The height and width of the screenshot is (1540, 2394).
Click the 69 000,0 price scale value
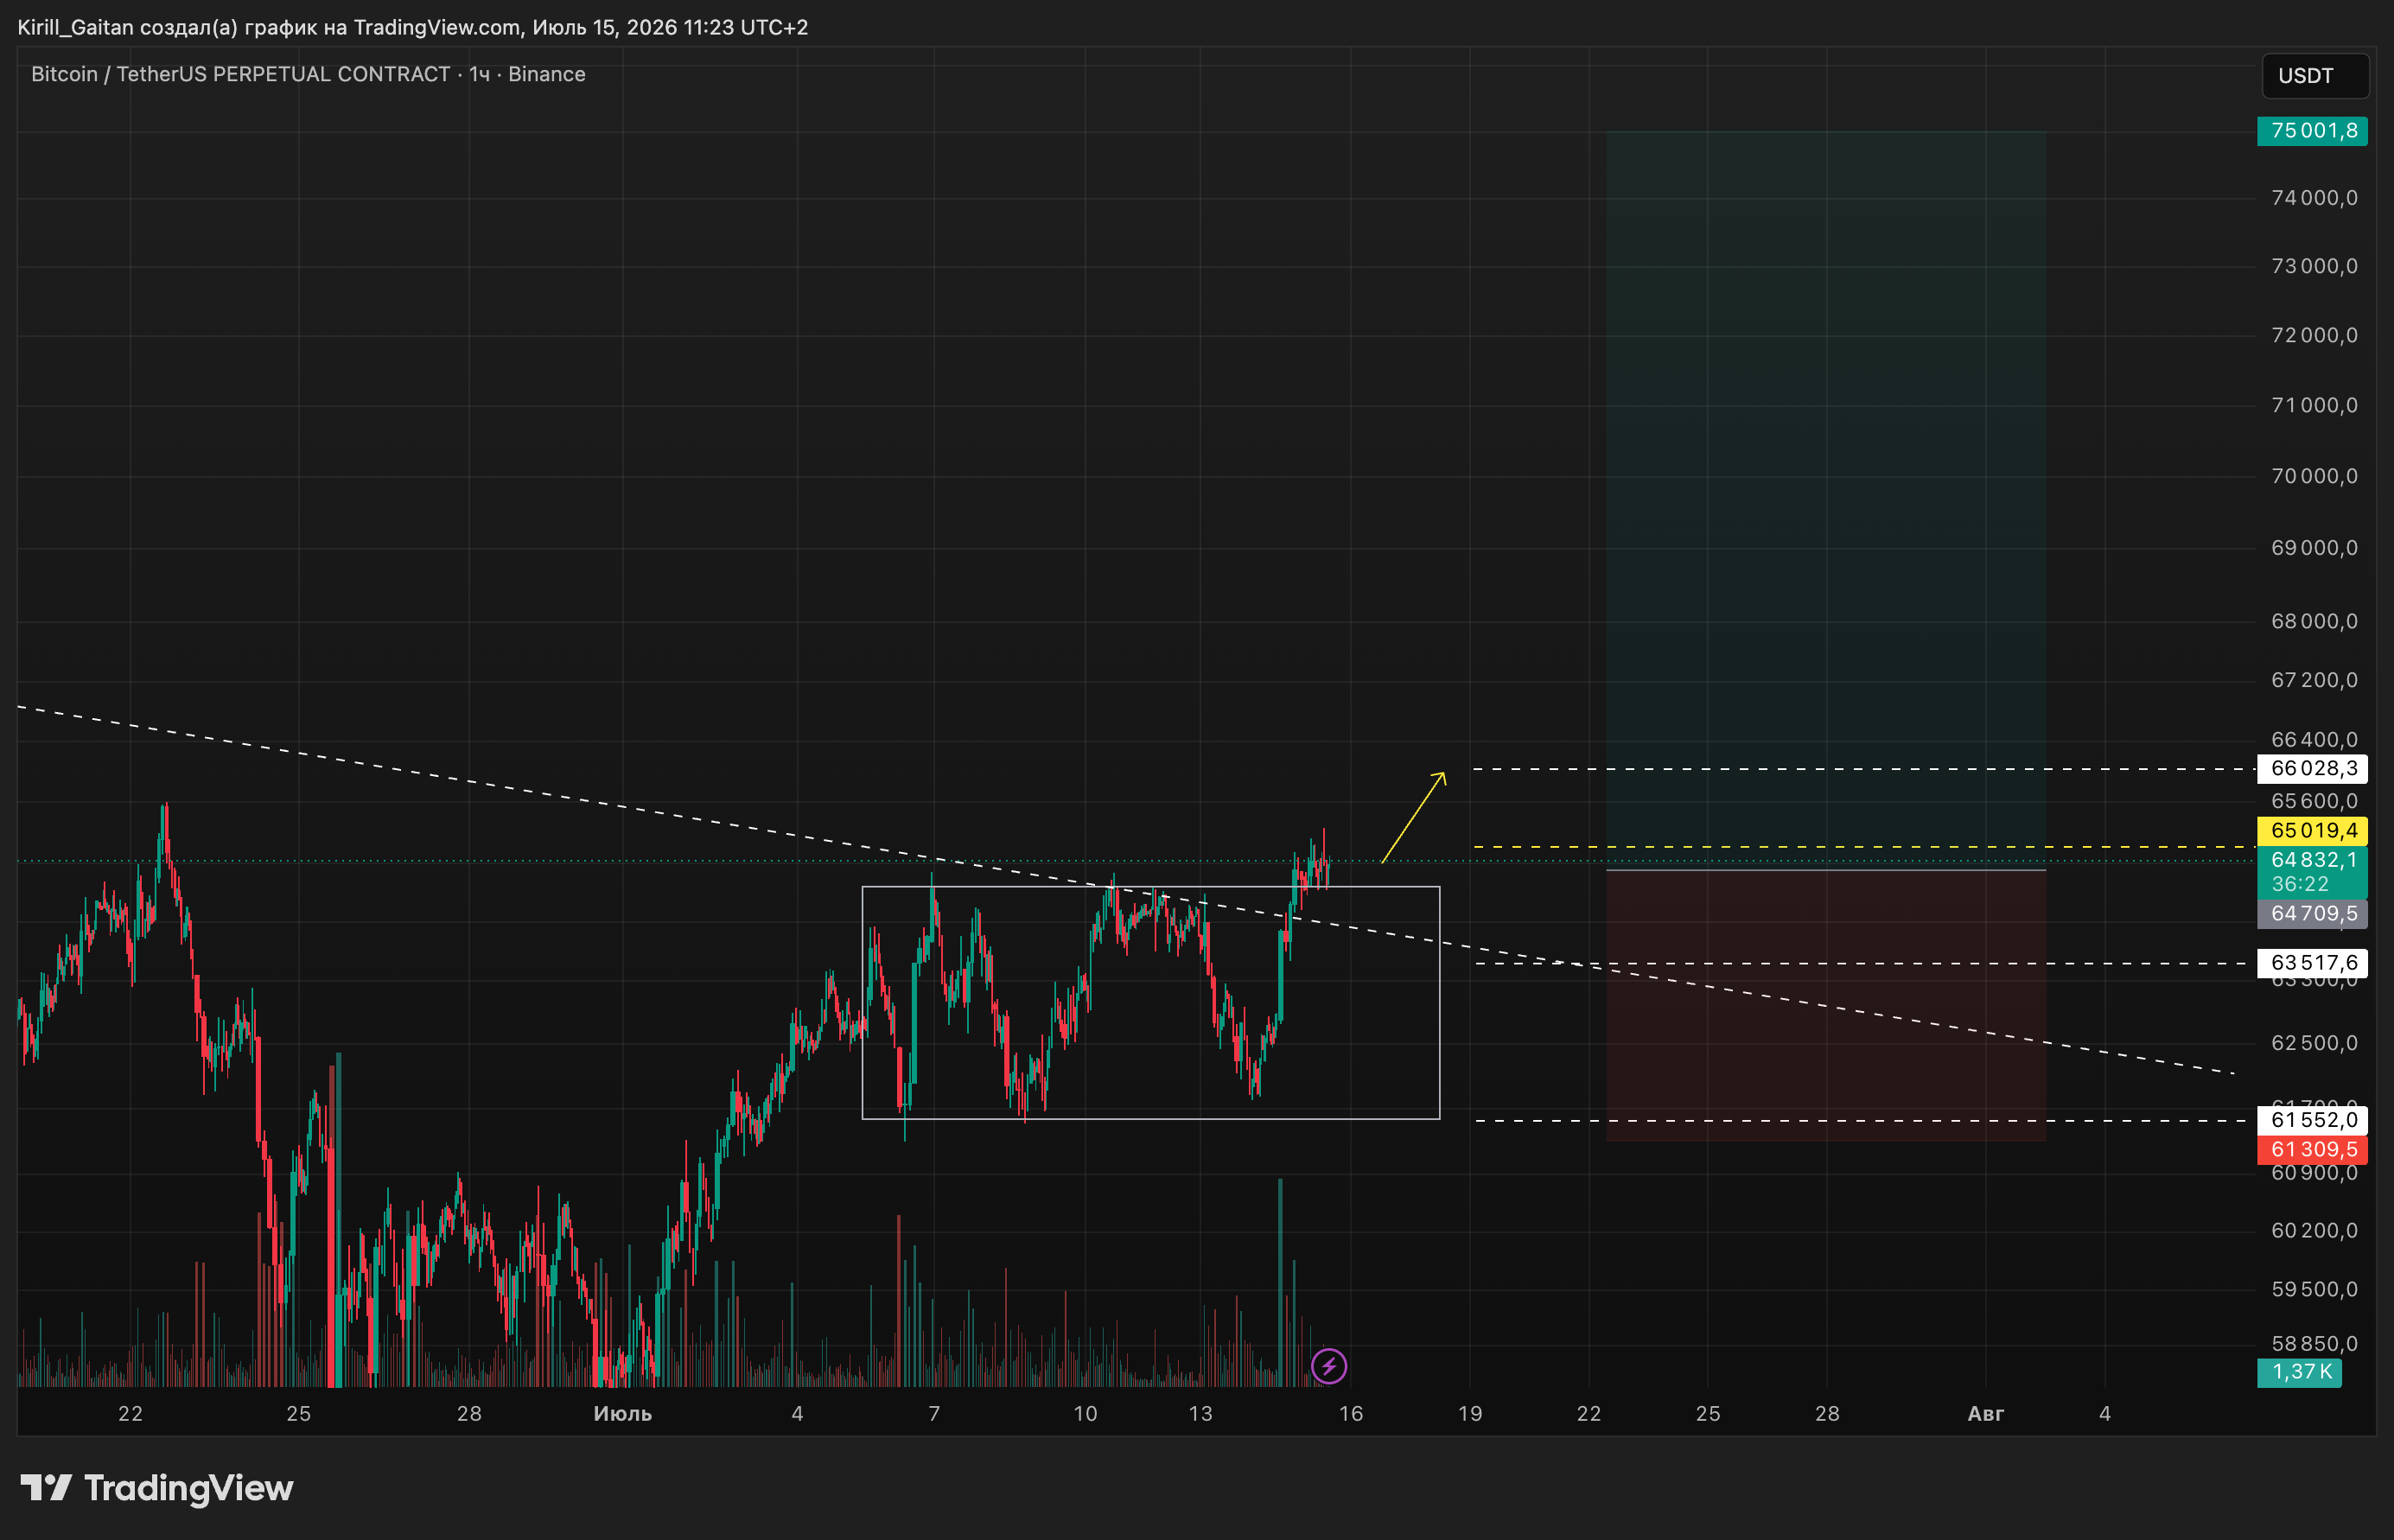coord(2314,548)
